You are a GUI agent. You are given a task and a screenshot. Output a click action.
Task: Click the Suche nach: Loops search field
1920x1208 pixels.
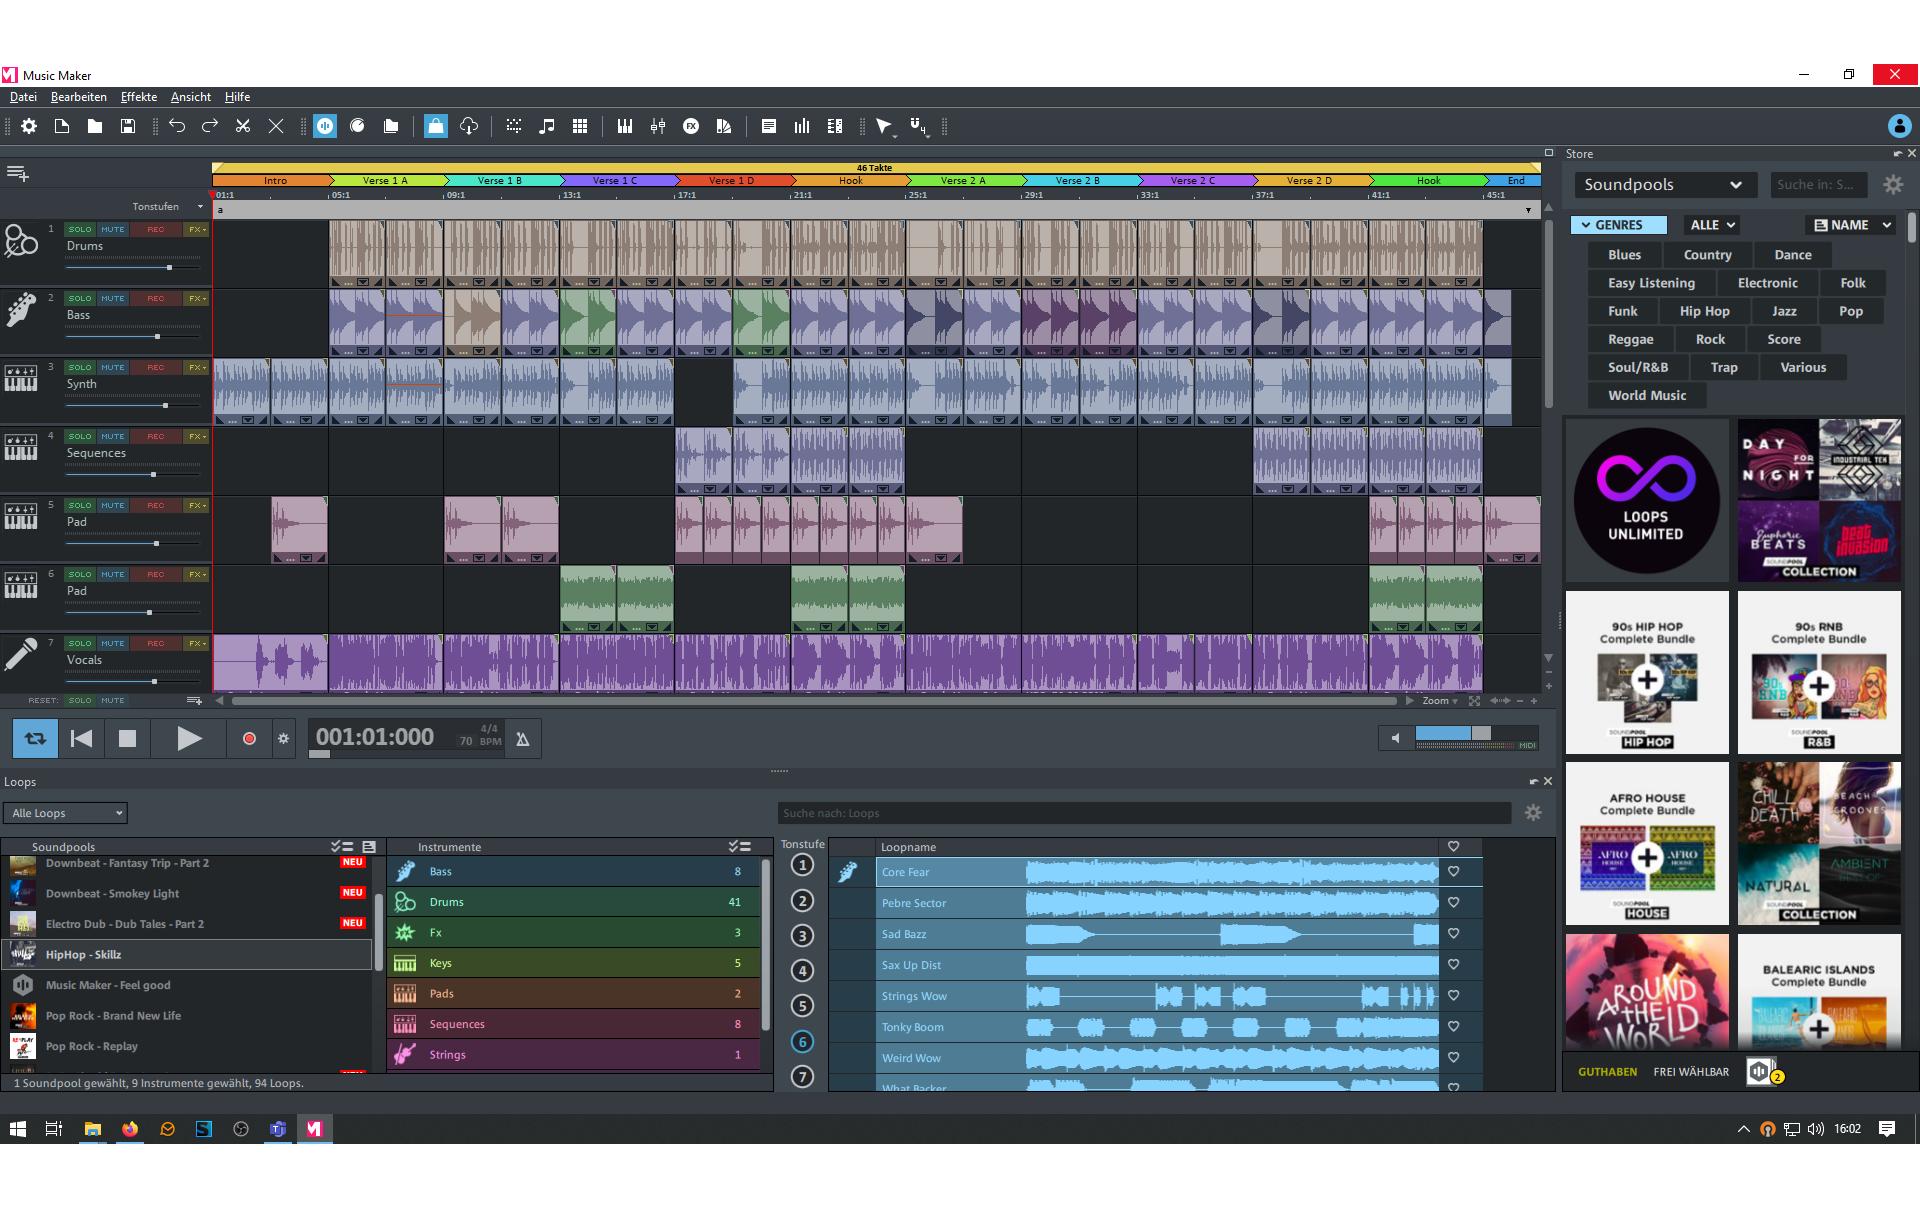click(x=1144, y=813)
